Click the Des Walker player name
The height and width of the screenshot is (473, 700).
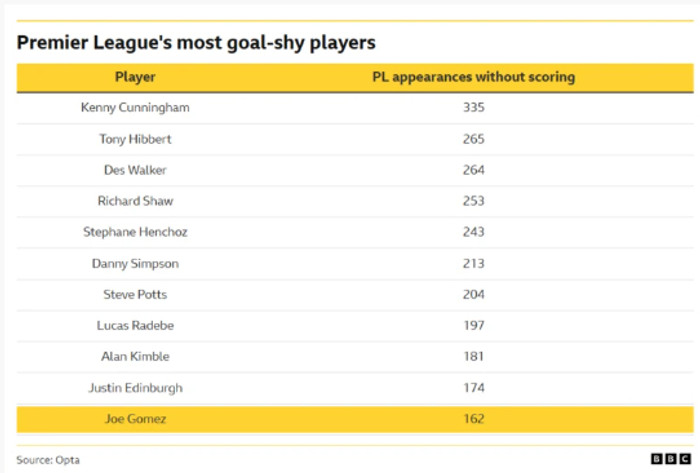tap(135, 170)
